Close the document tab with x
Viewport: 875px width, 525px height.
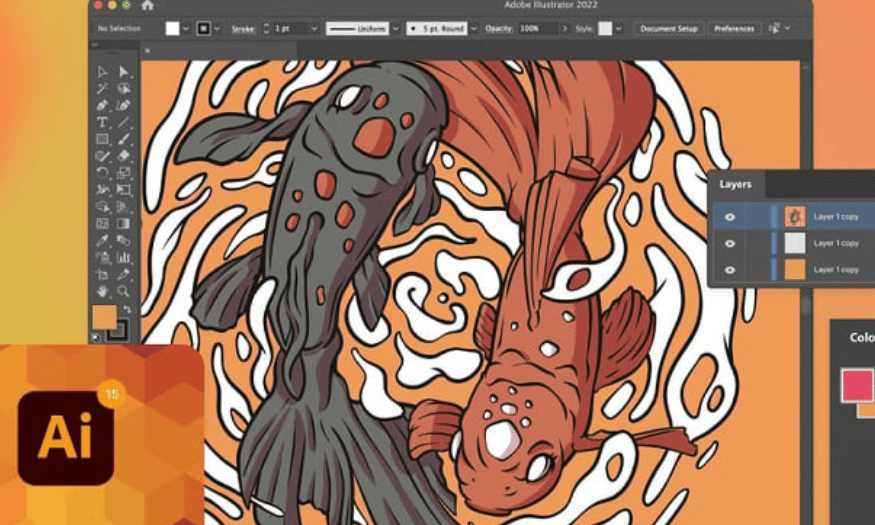point(147,51)
